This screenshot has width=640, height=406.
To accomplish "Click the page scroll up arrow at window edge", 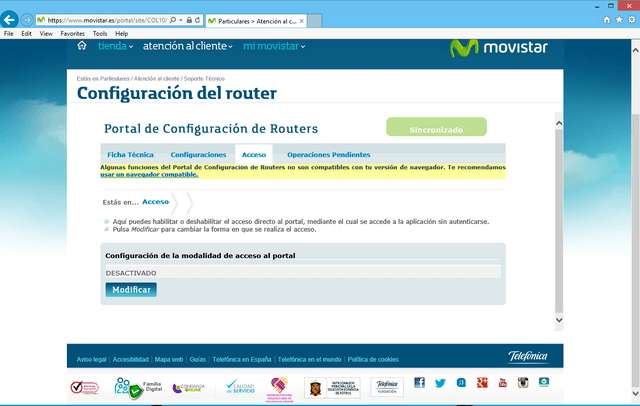I will [x=636, y=51].
